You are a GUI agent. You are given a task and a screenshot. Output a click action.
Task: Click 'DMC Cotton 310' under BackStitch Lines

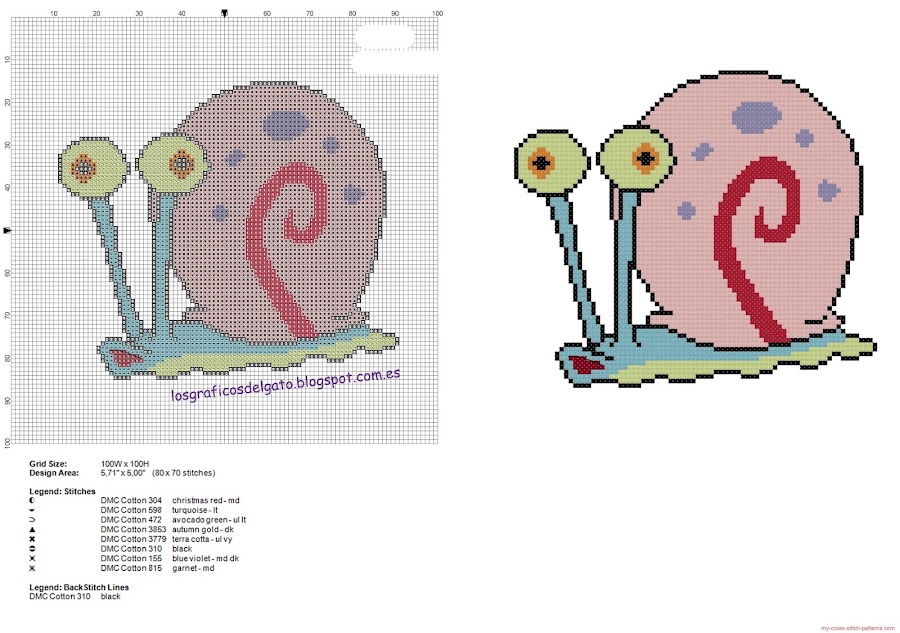pos(60,597)
